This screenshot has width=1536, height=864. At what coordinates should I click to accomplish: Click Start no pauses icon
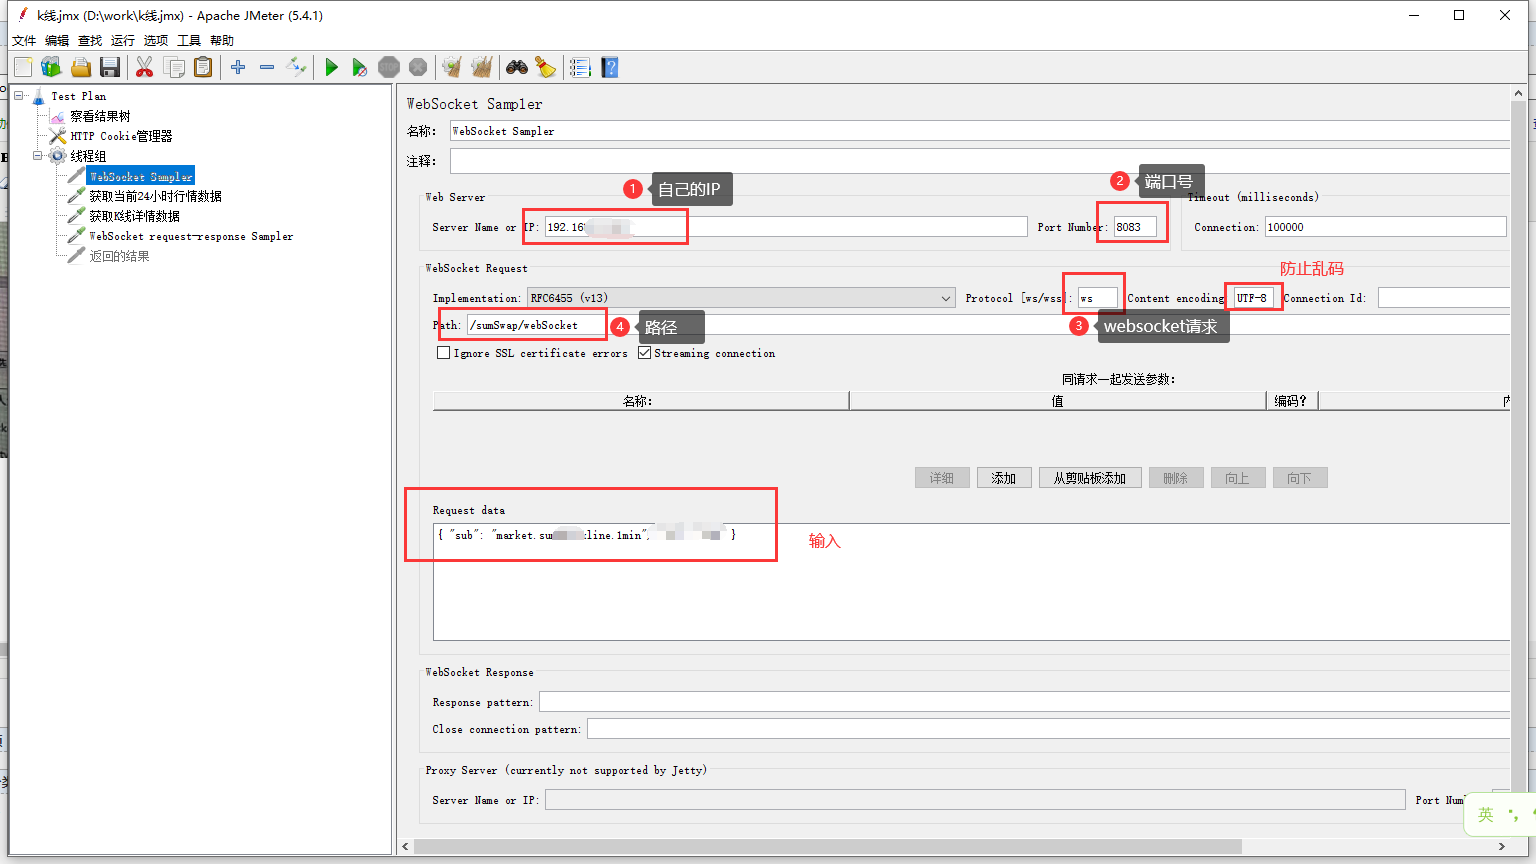(x=360, y=67)
